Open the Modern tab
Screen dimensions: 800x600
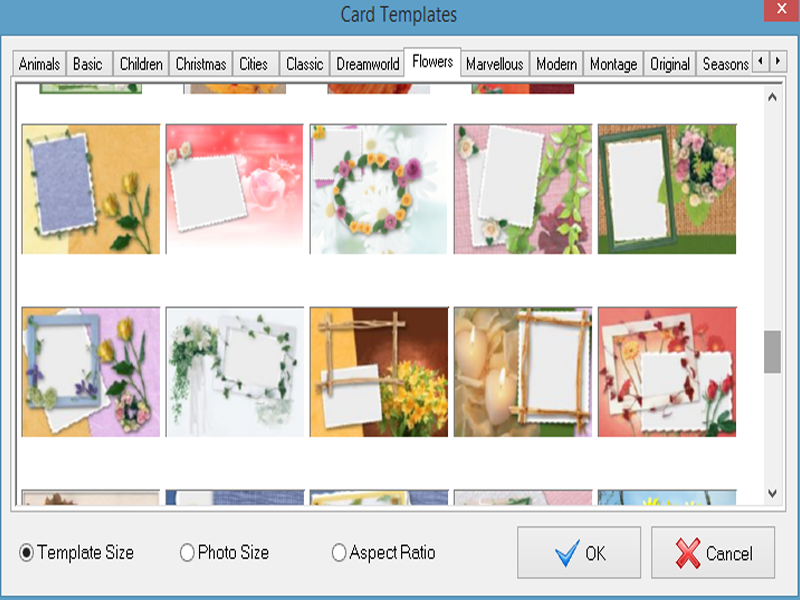557,64
